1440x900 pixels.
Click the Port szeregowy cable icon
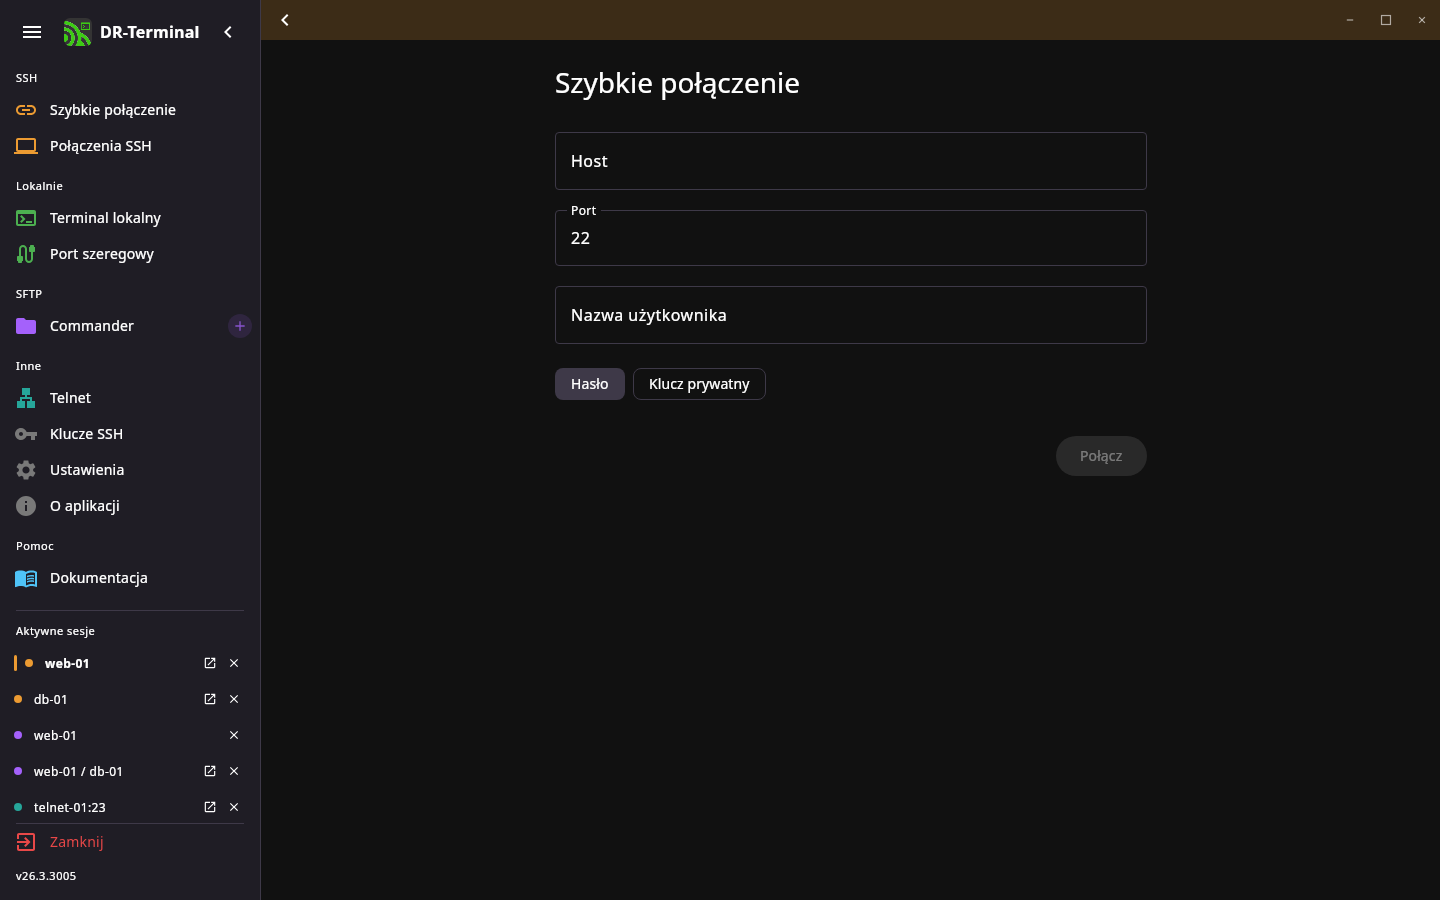coord(26,254)
